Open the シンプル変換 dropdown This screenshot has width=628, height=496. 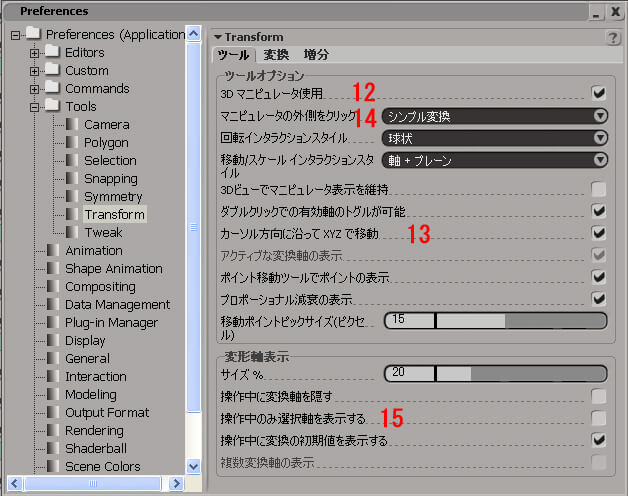coord(495,117)
